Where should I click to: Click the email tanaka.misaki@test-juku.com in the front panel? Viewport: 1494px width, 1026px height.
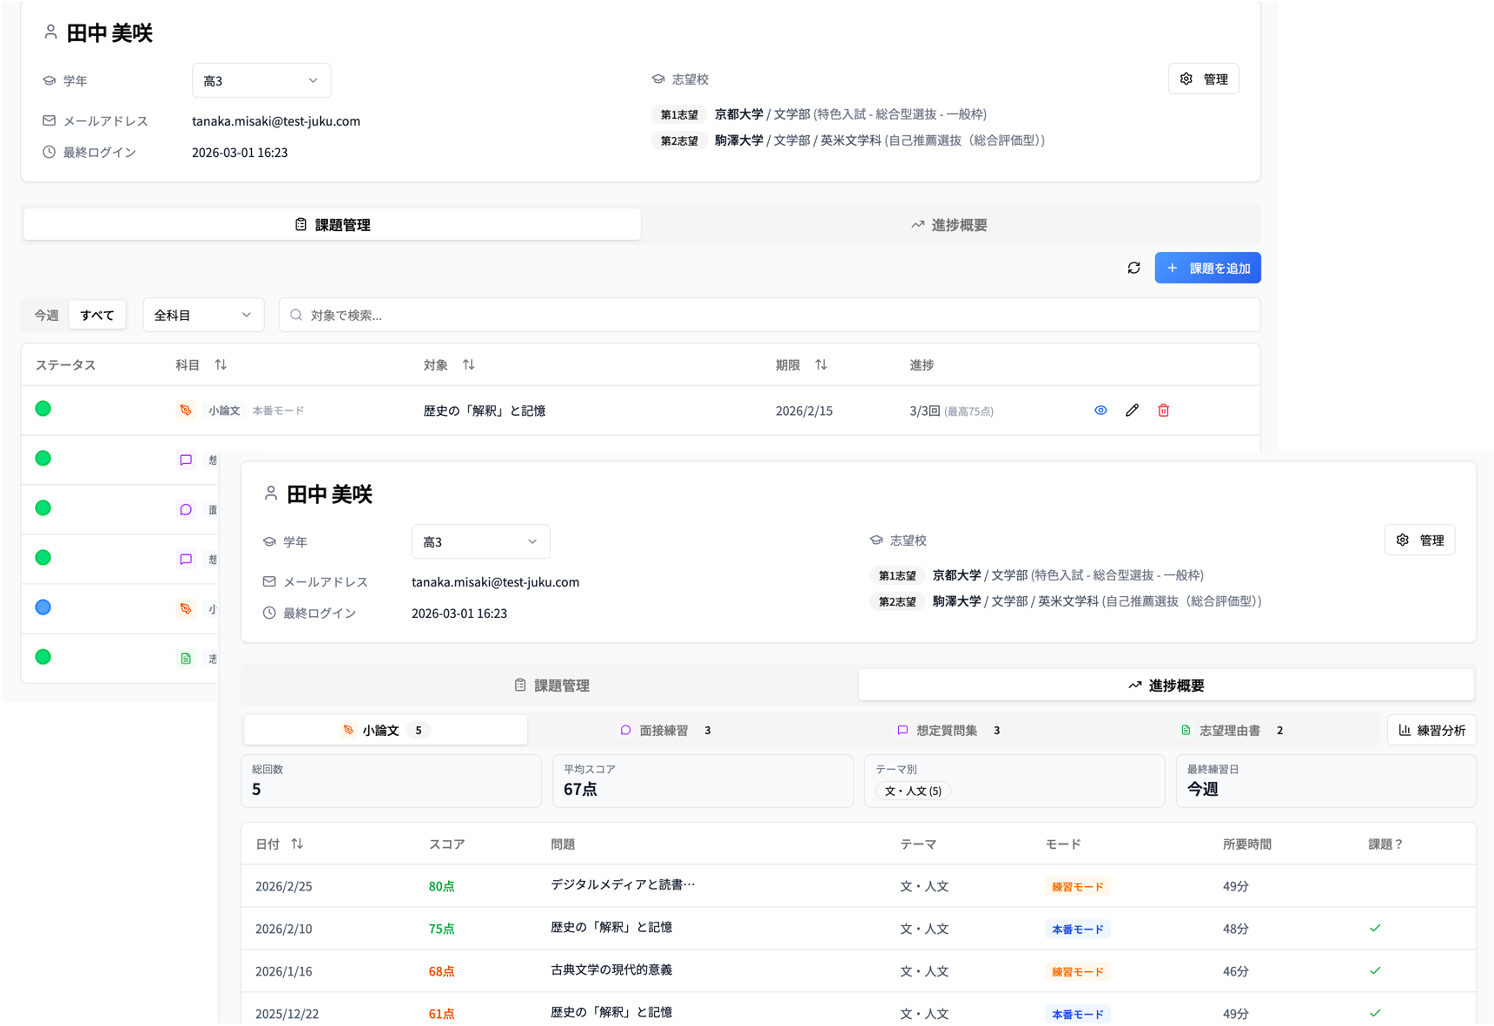pyautogui.click(x=495, y=582)
